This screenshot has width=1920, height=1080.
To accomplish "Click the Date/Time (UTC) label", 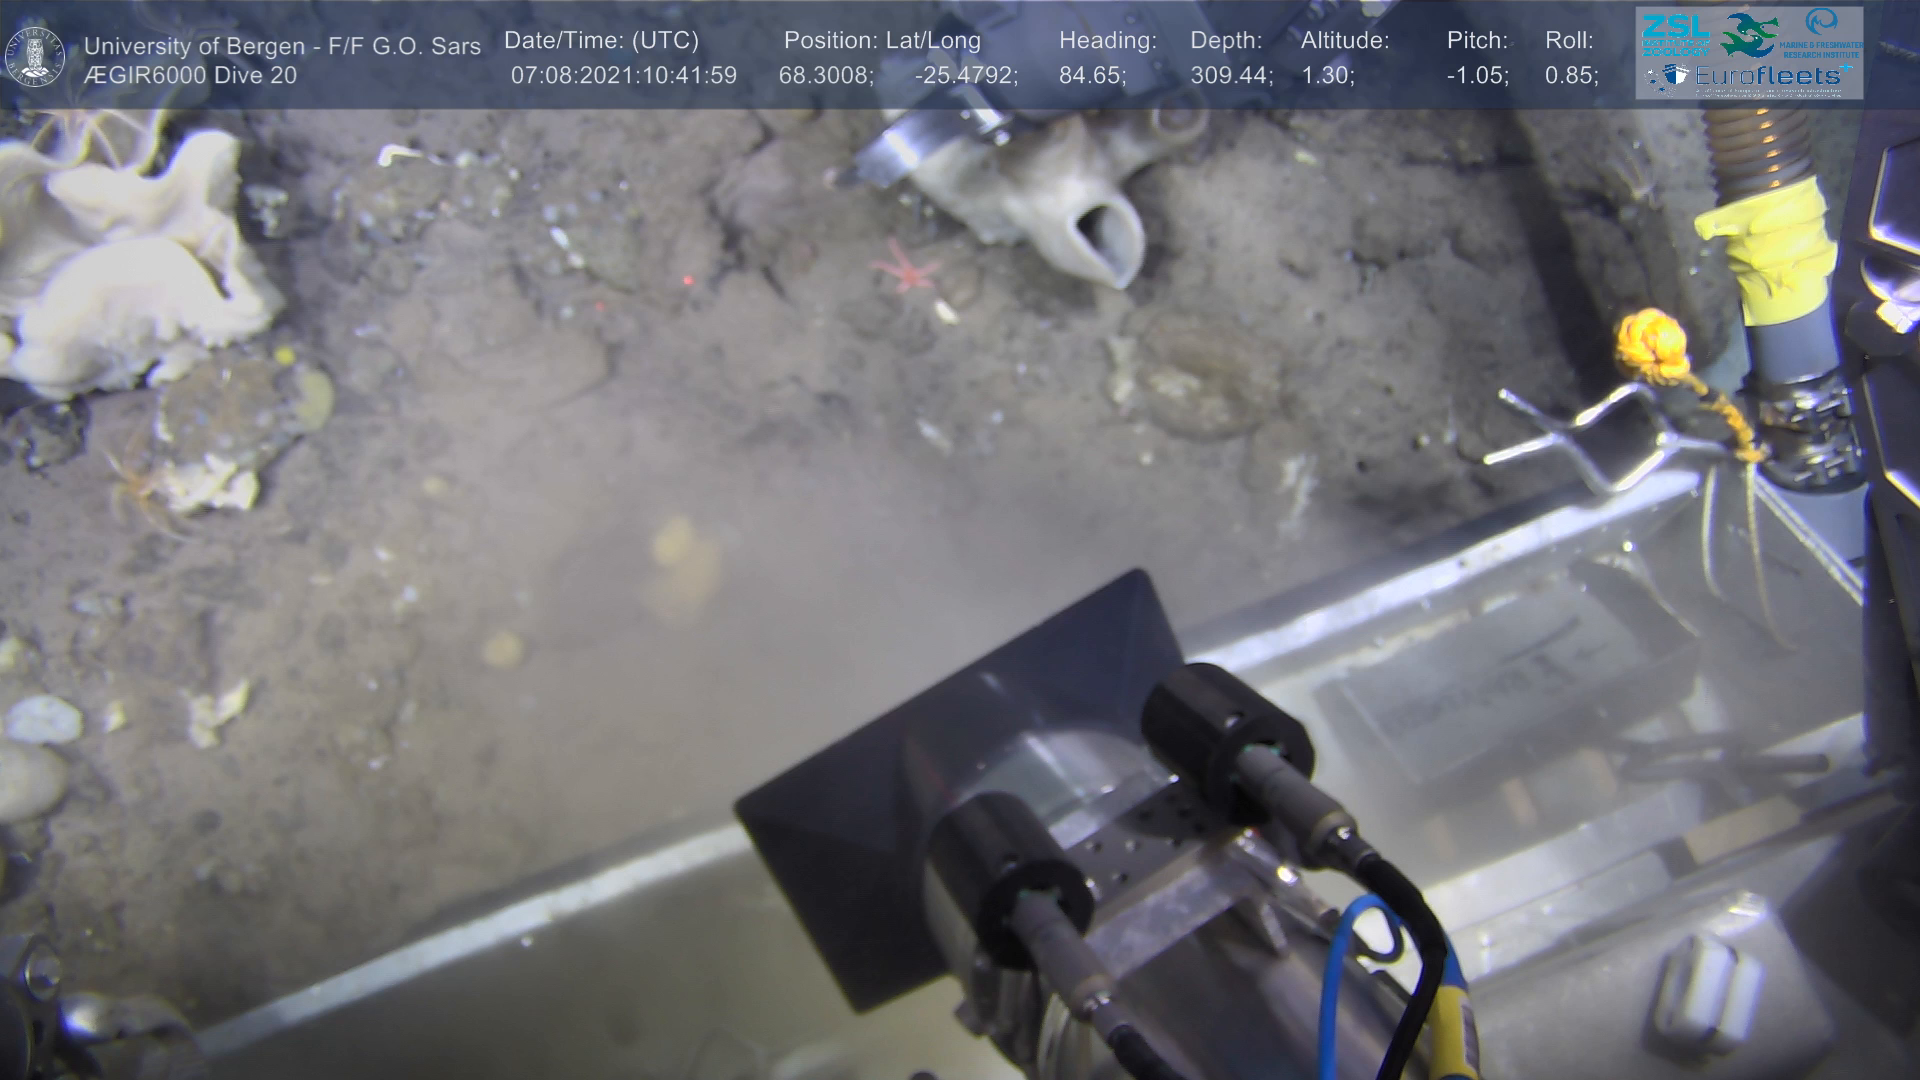I will pyautogui.click(x=601, y=41).
